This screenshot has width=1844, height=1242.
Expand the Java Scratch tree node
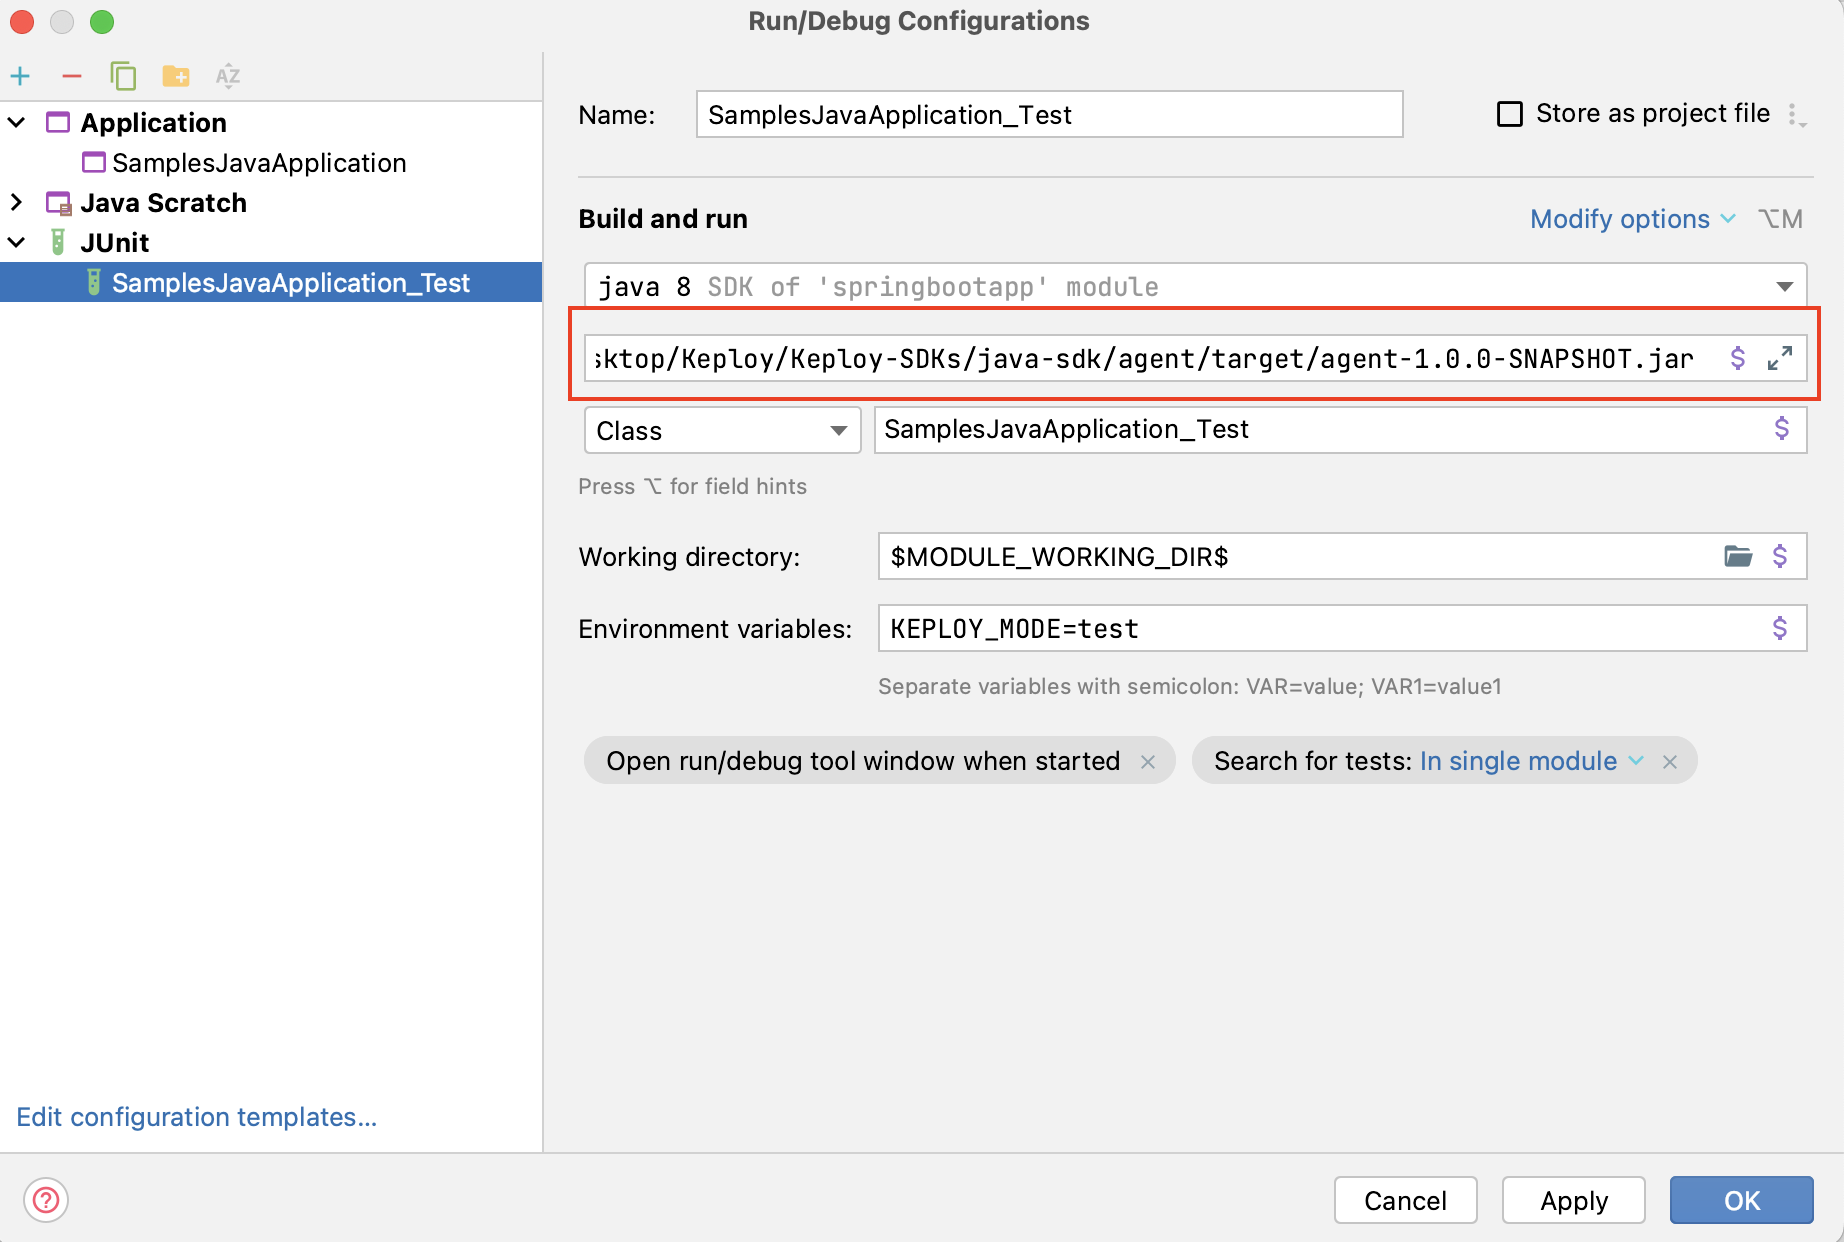coord(17,202)
